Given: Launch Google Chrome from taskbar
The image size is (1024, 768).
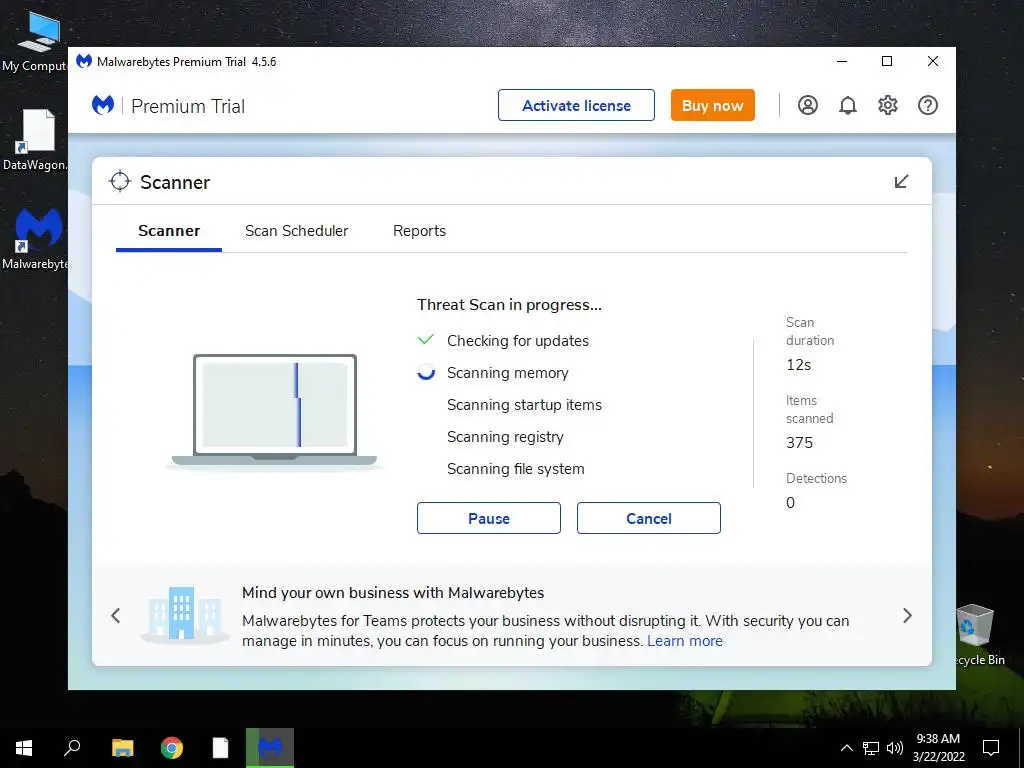Looking at the screenshot, I should coord(172,748).
